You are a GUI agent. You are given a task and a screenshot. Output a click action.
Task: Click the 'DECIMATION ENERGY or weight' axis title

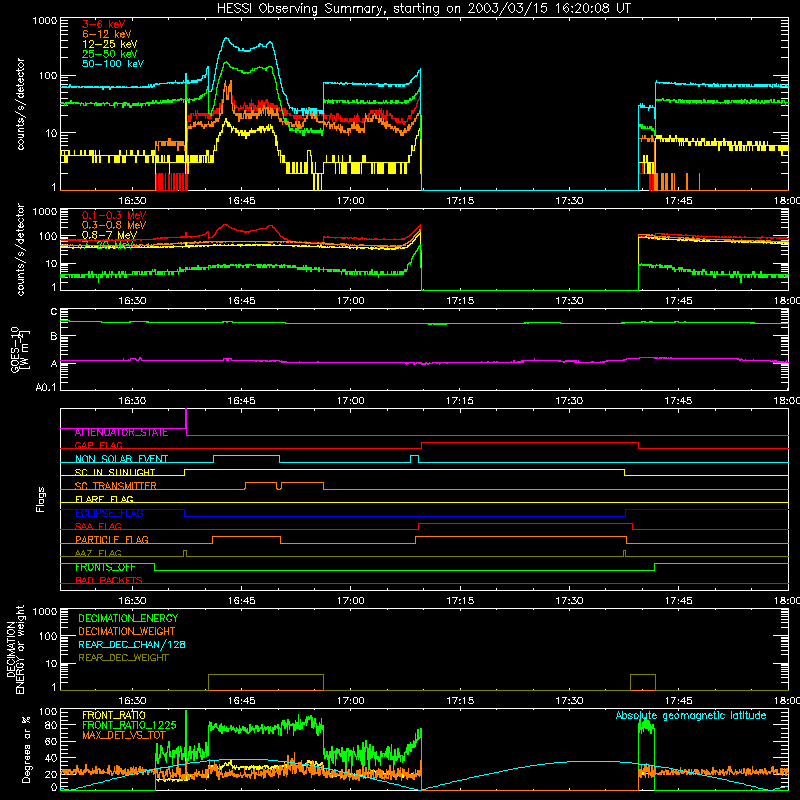pyautogui.click(x=15, y=649)
